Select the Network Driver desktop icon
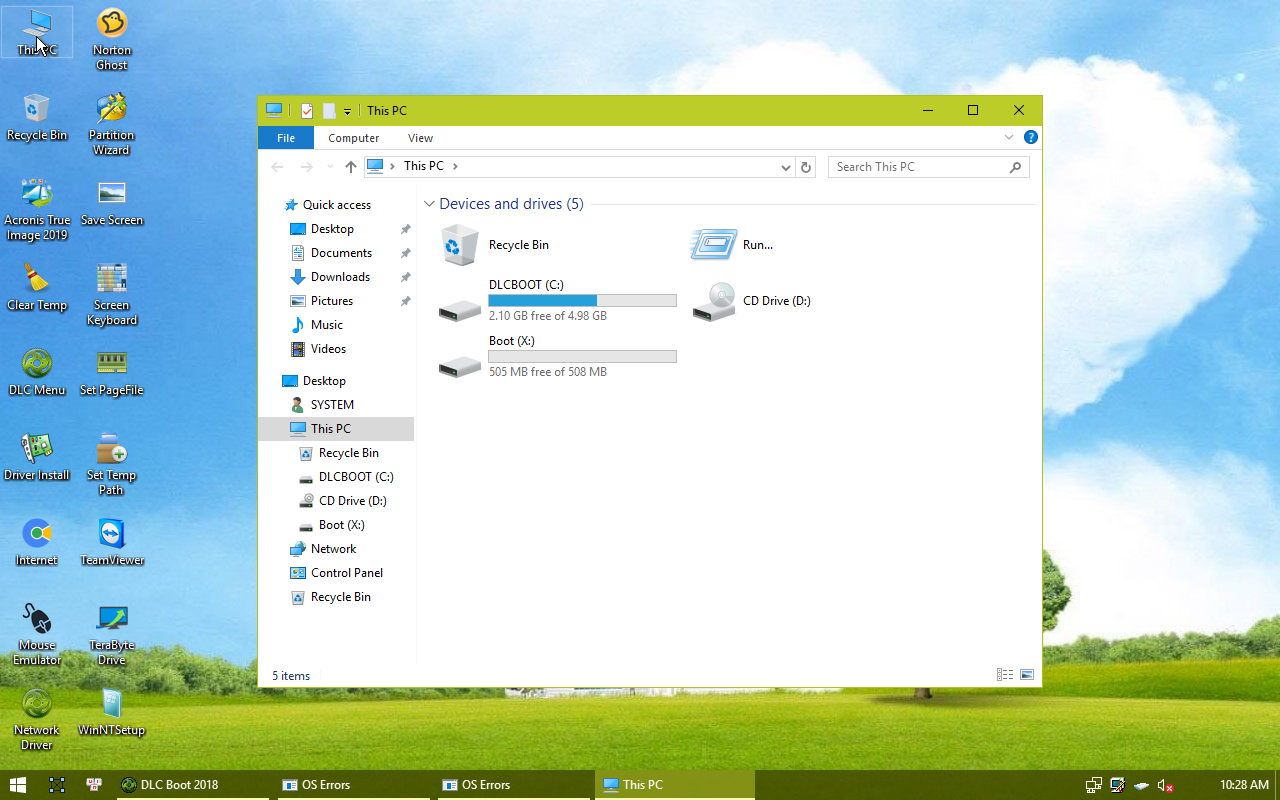This screenshot has height=800, width=1280. click(37, 720)
